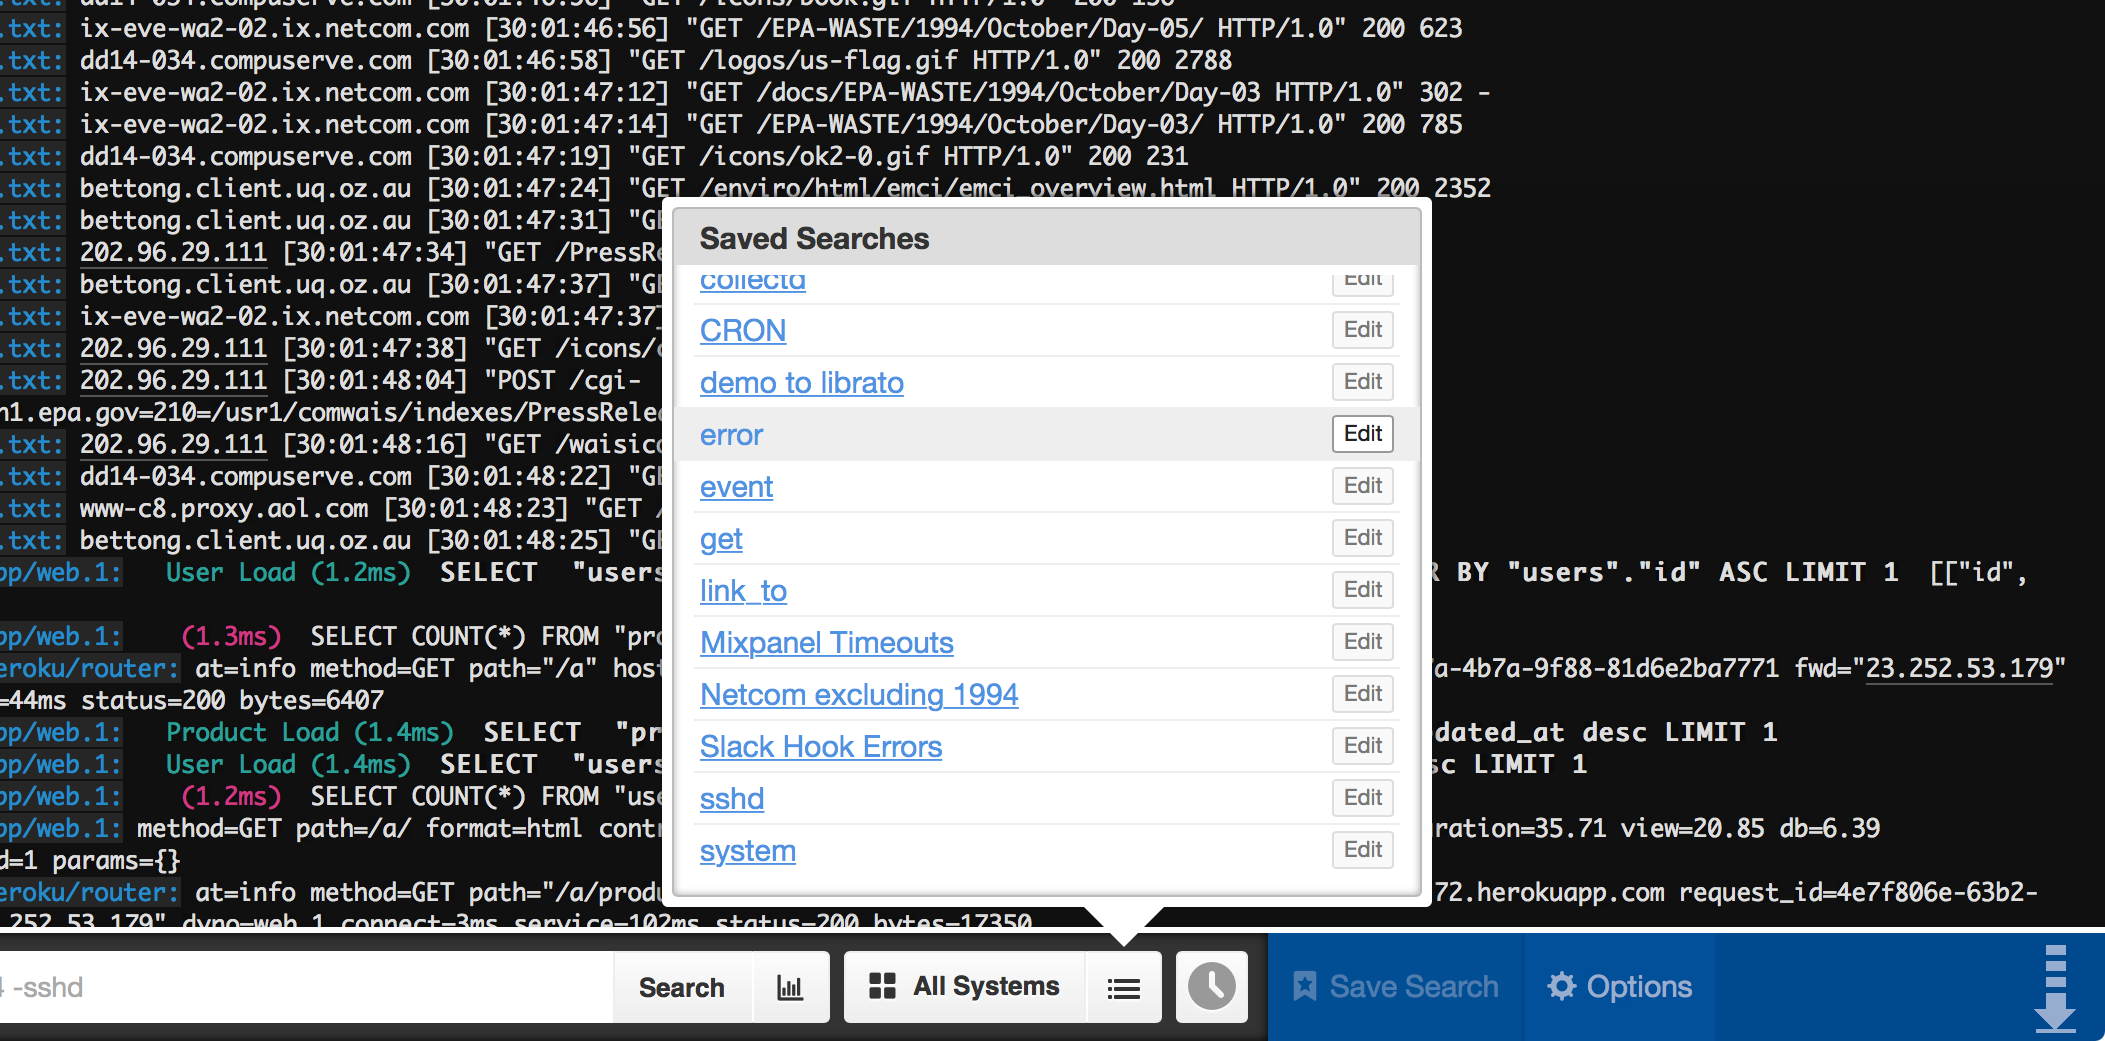Click inside the -sshd query field
This screenshot has height=1041, width=2105.
300,987
